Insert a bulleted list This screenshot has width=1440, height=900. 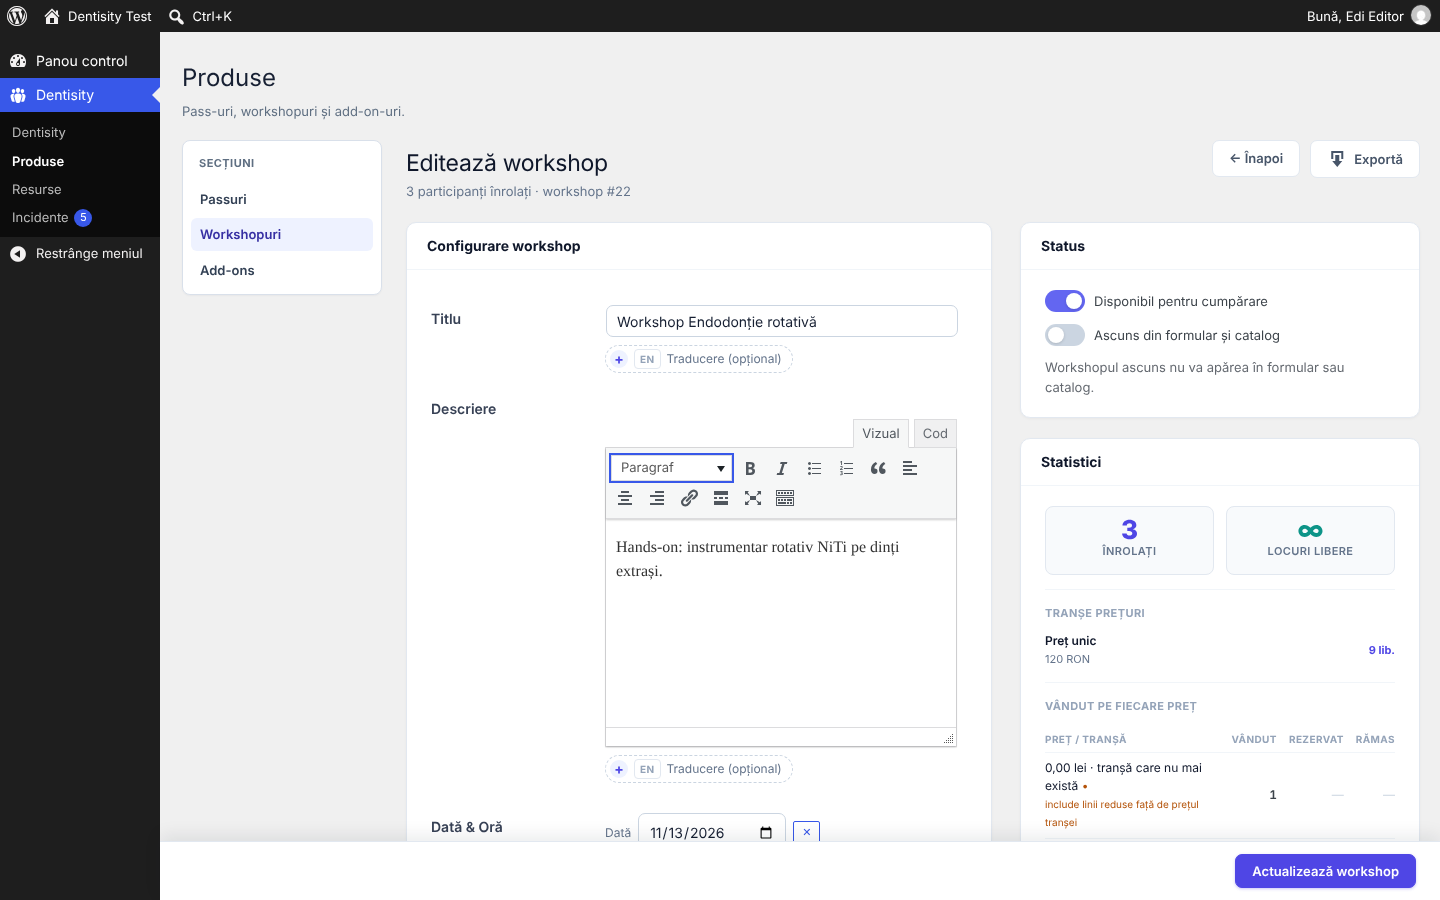click(x=814, y=468)
